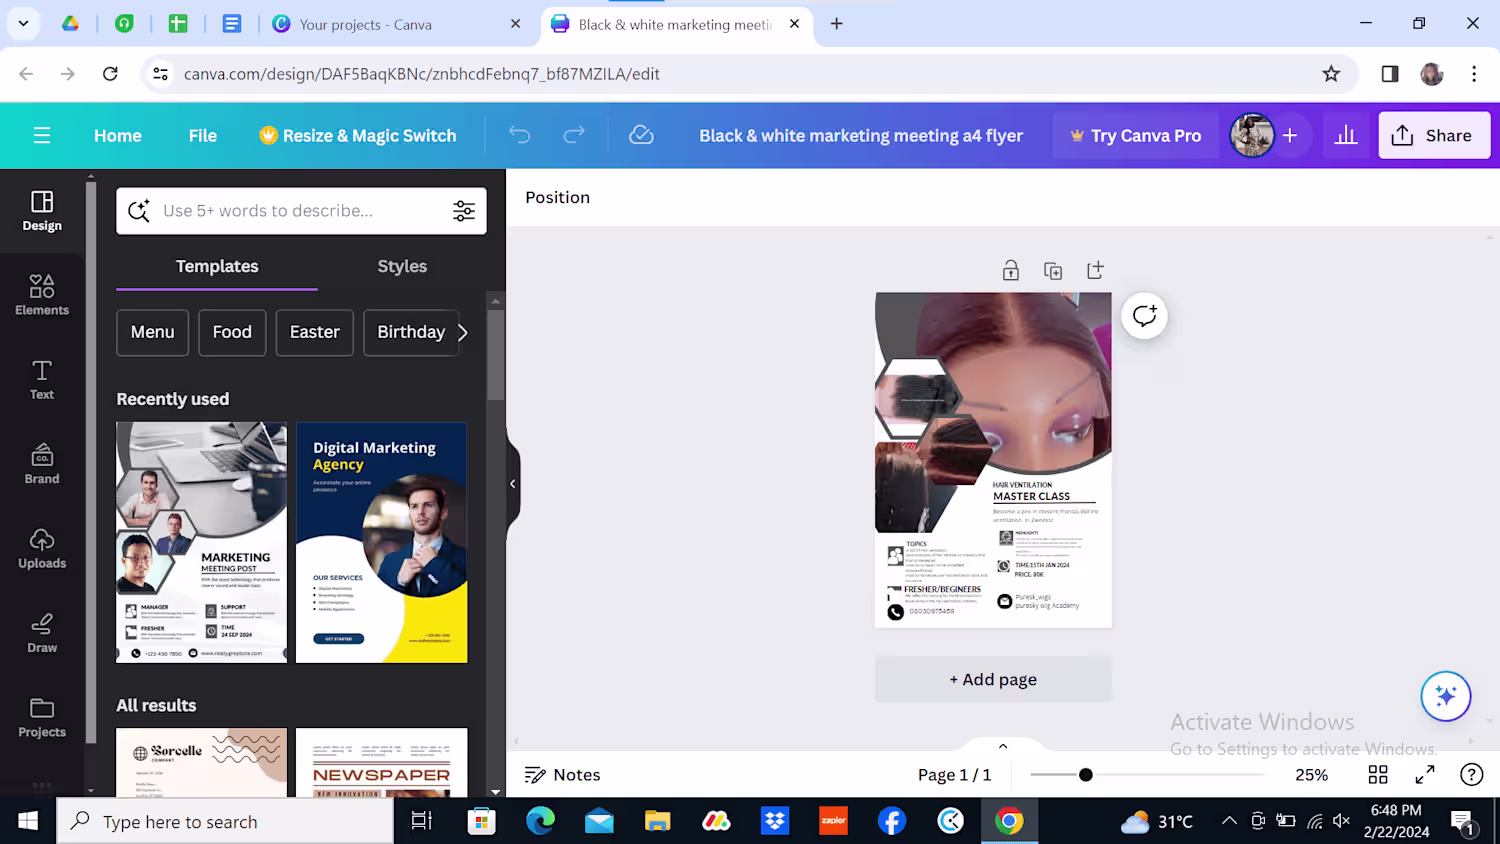Open File Explorer from the taskbar

click(657, 821)
